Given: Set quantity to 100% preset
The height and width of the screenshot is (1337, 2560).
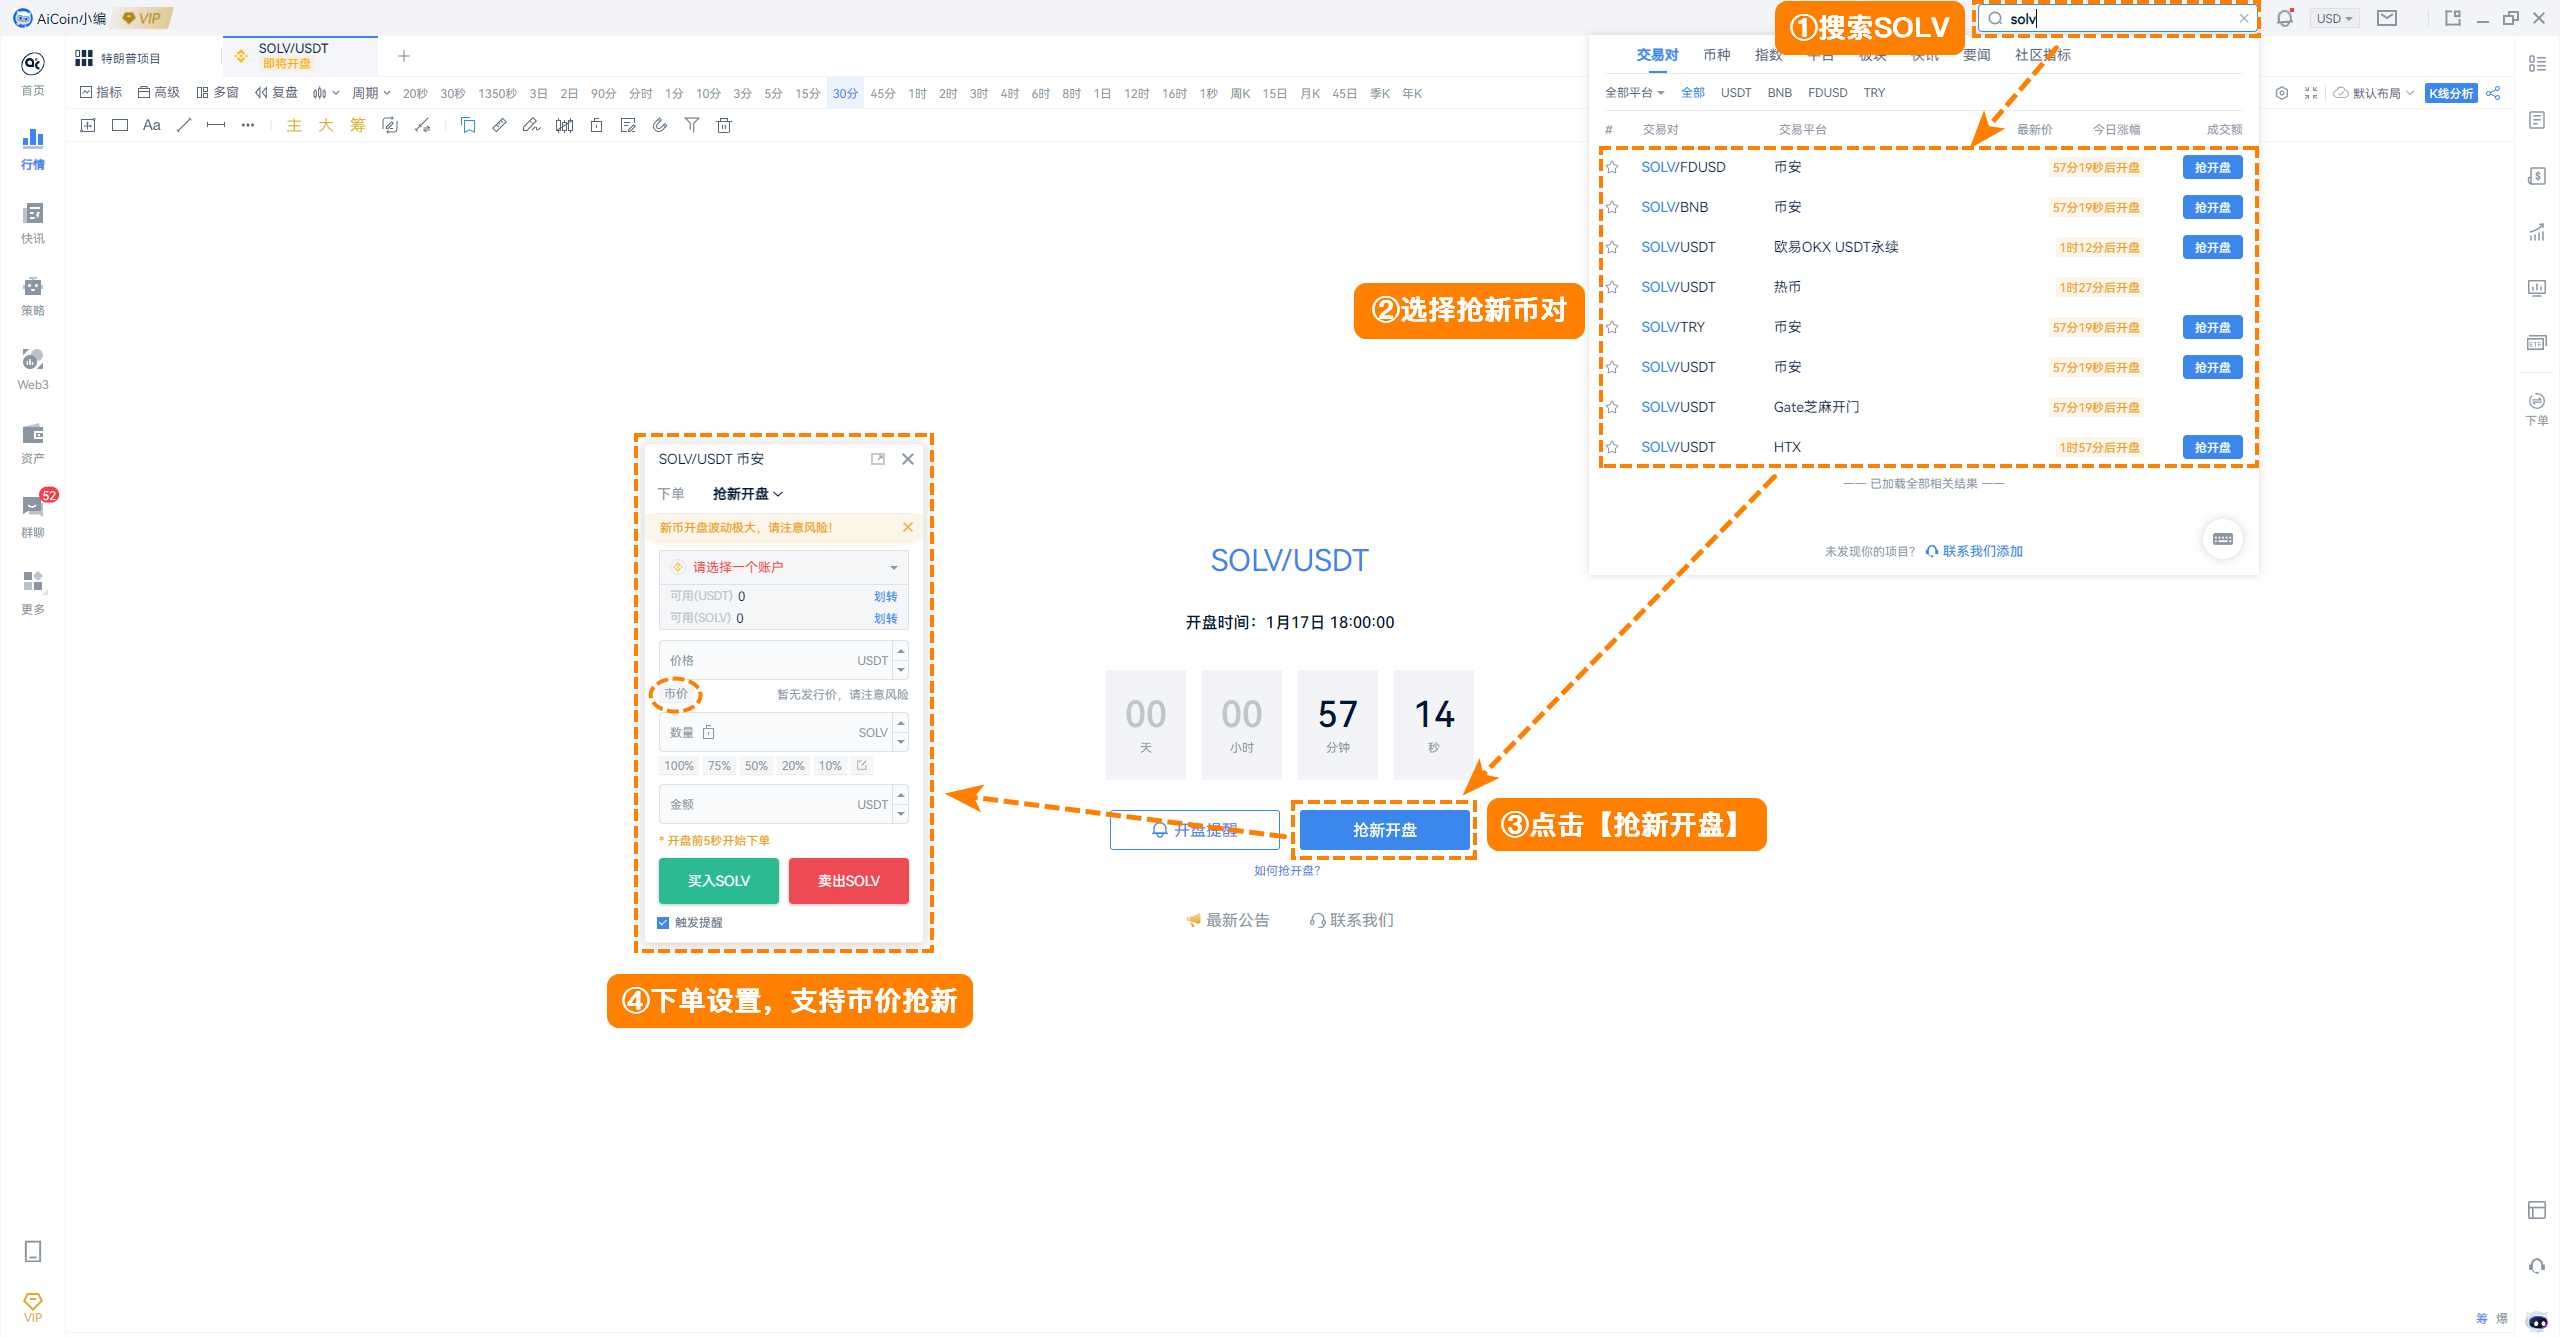Looking at the screenshot, I should click(679, 766).
